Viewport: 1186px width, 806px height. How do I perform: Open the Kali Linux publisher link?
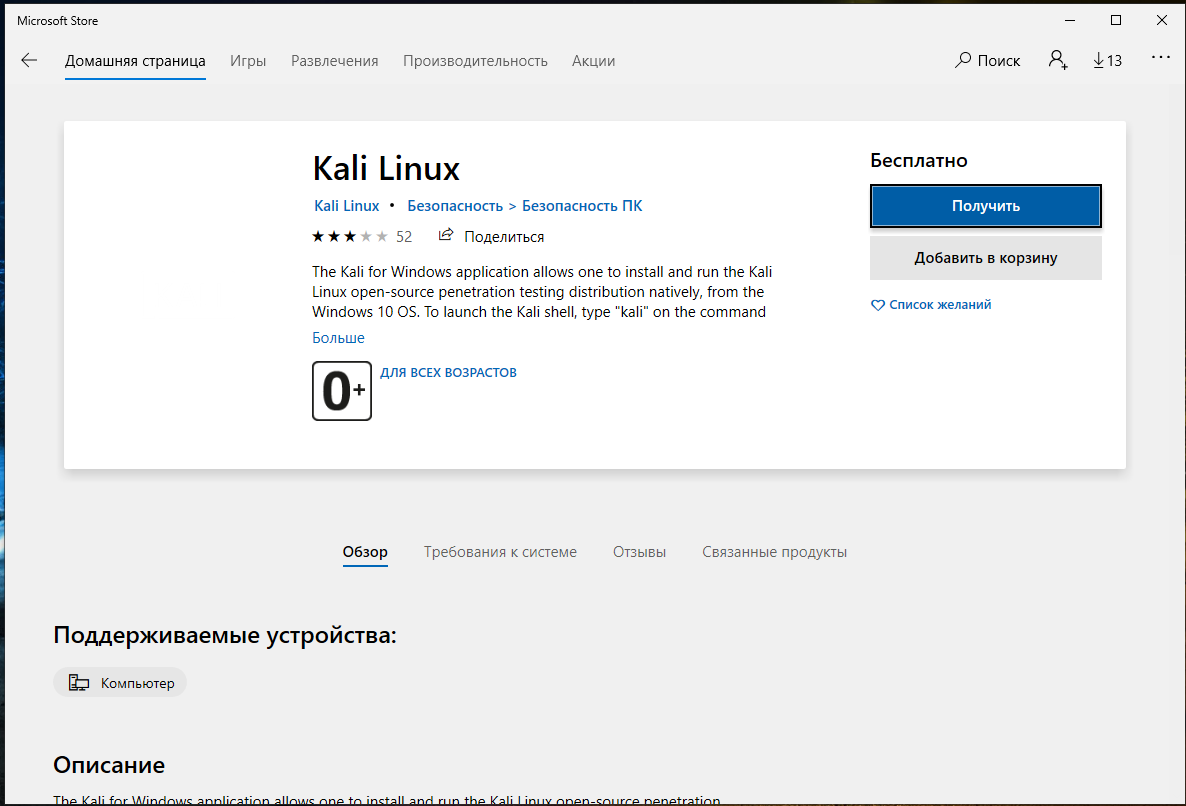point(346,206)
